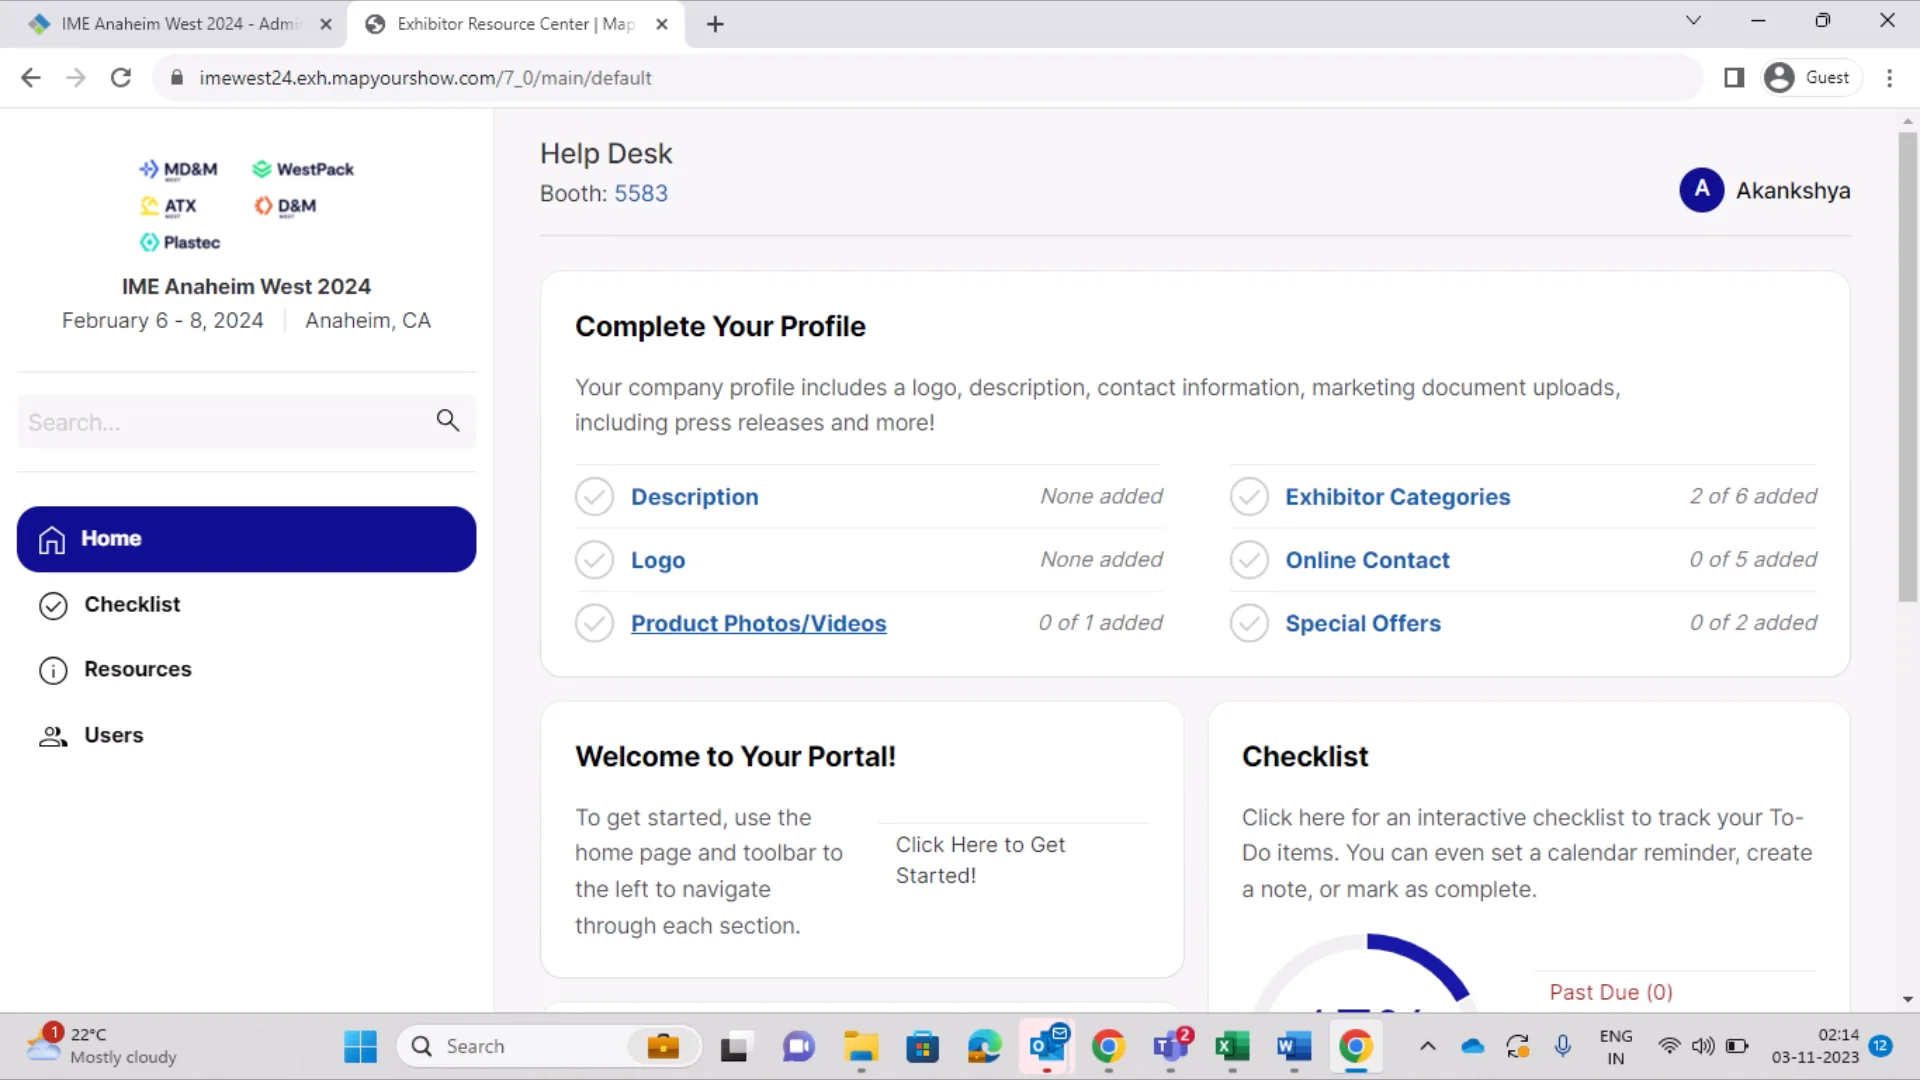Image resolution: width=1920 pixels, height=1080 pixels.
Task: Open the Product Photos/Videos link
Action: [x=758, y=623]
